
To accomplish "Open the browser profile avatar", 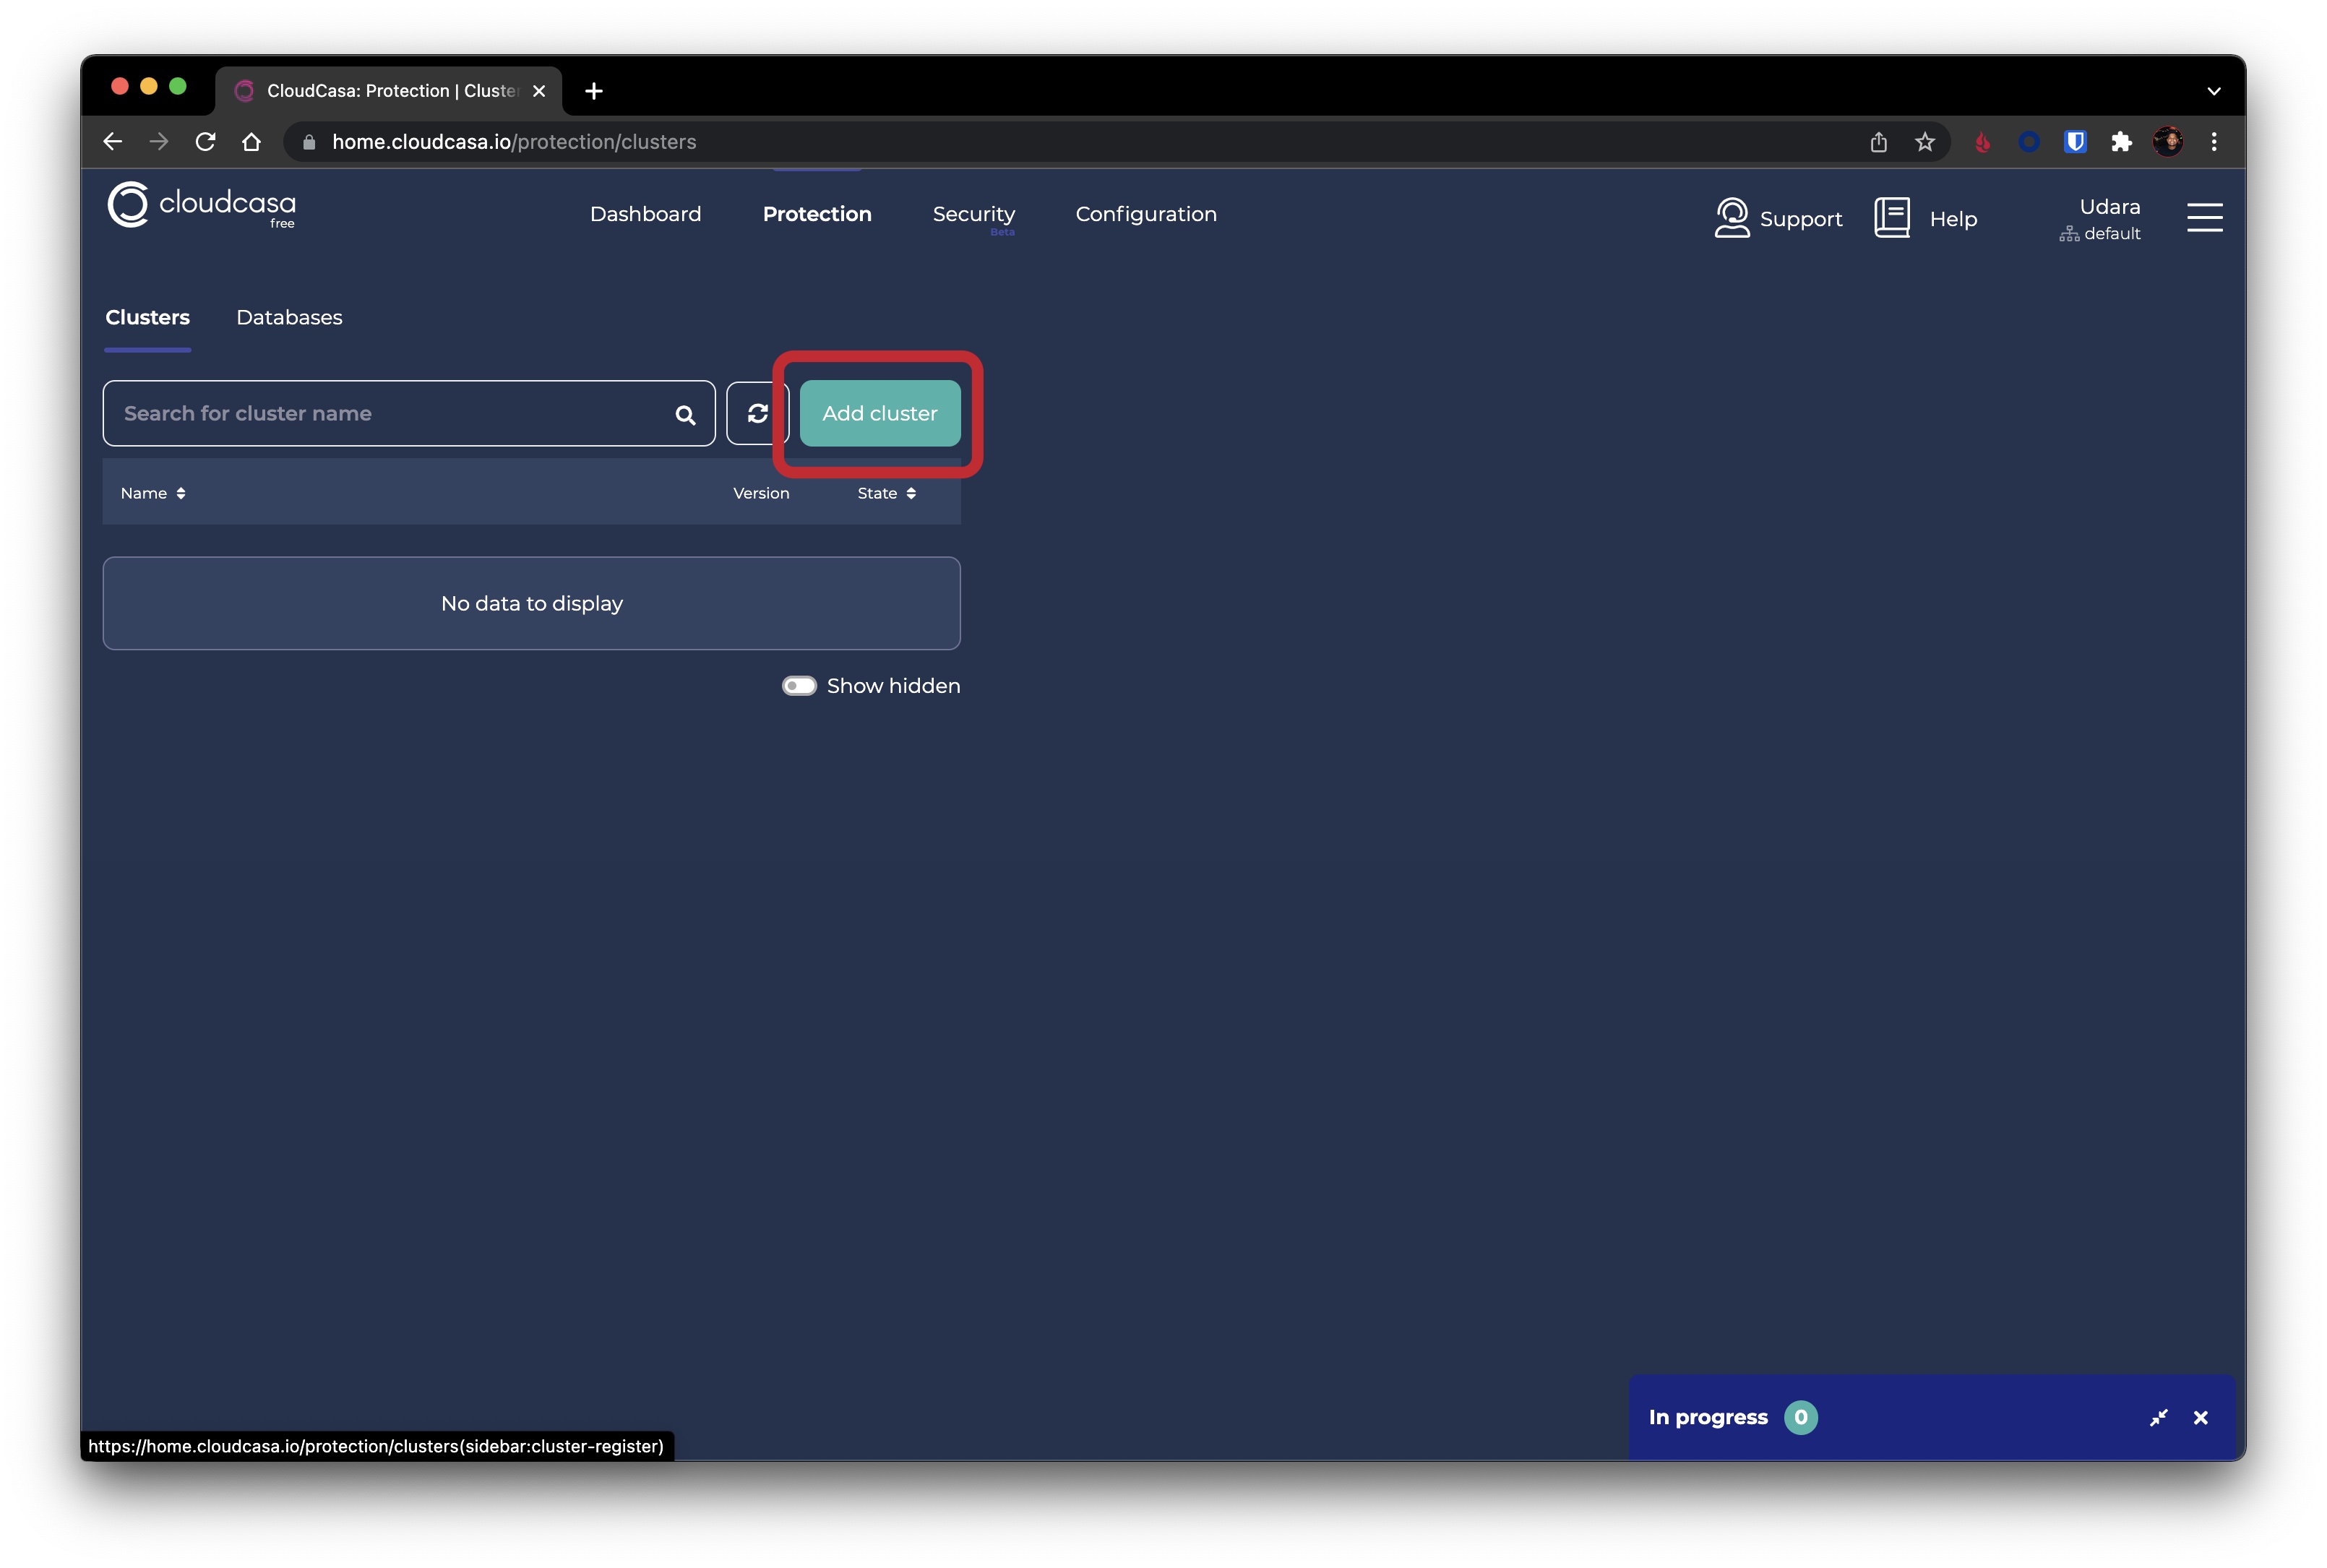I will coord(2167,142).
